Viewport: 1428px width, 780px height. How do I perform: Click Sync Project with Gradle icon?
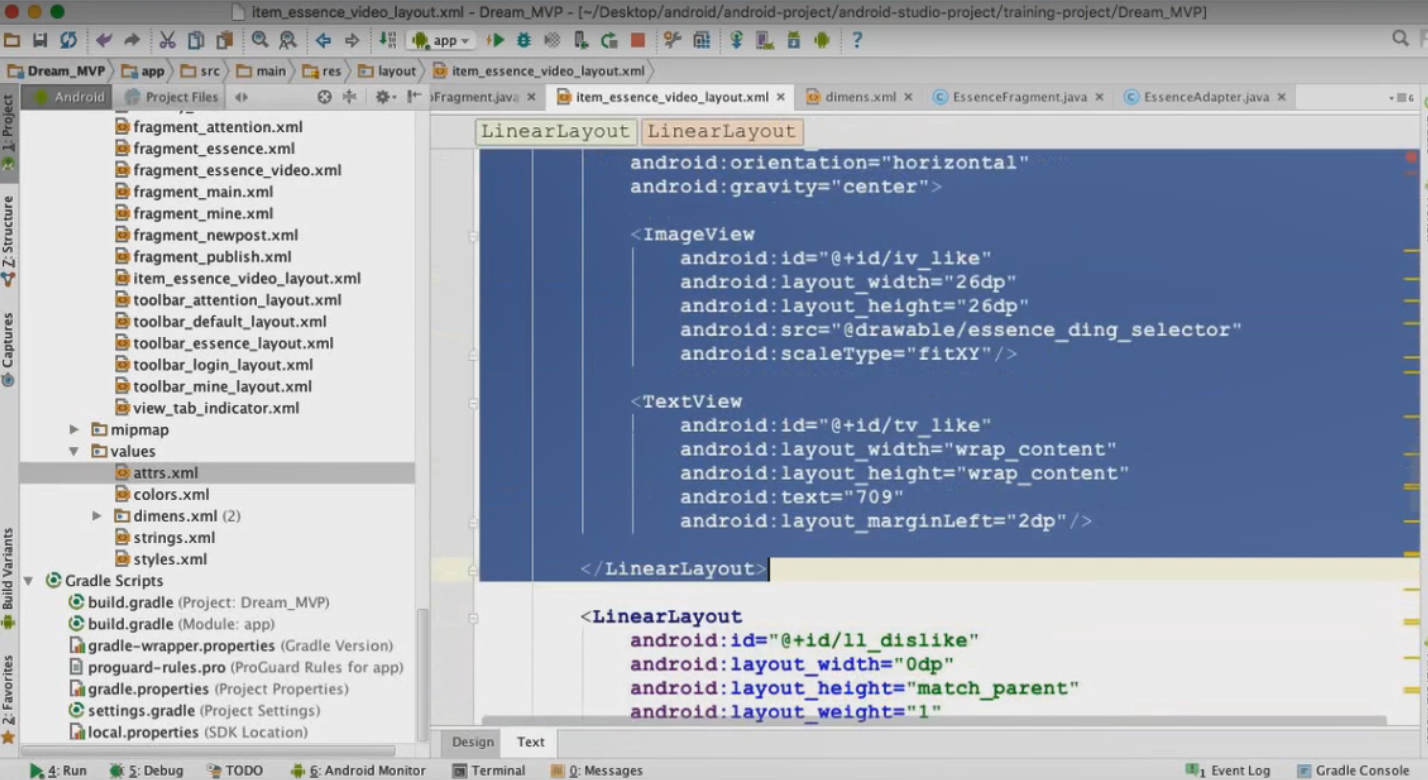point(737,40)
